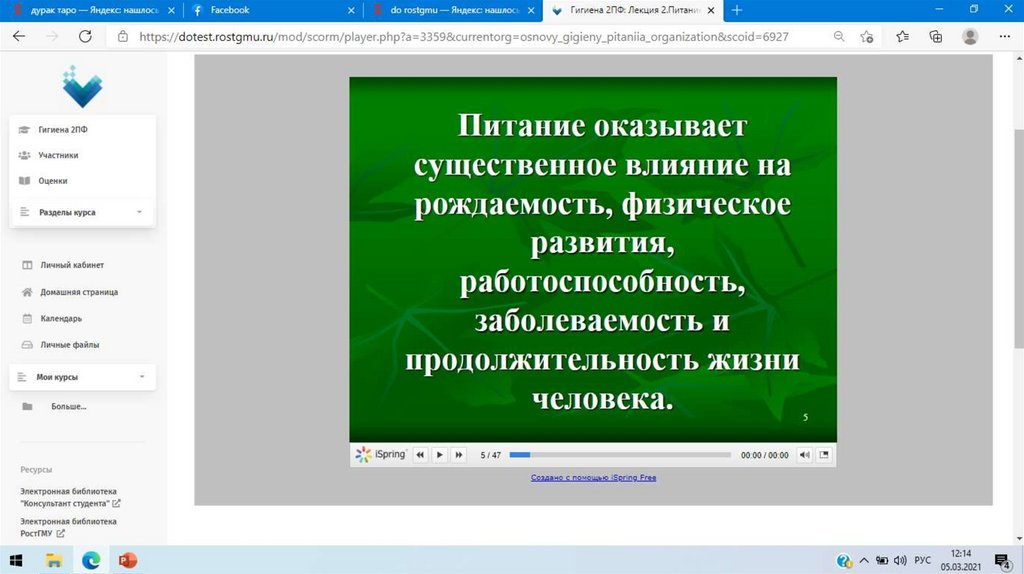Skip to the next slide
Screen dimensions: 1024x574
[459, 455]
